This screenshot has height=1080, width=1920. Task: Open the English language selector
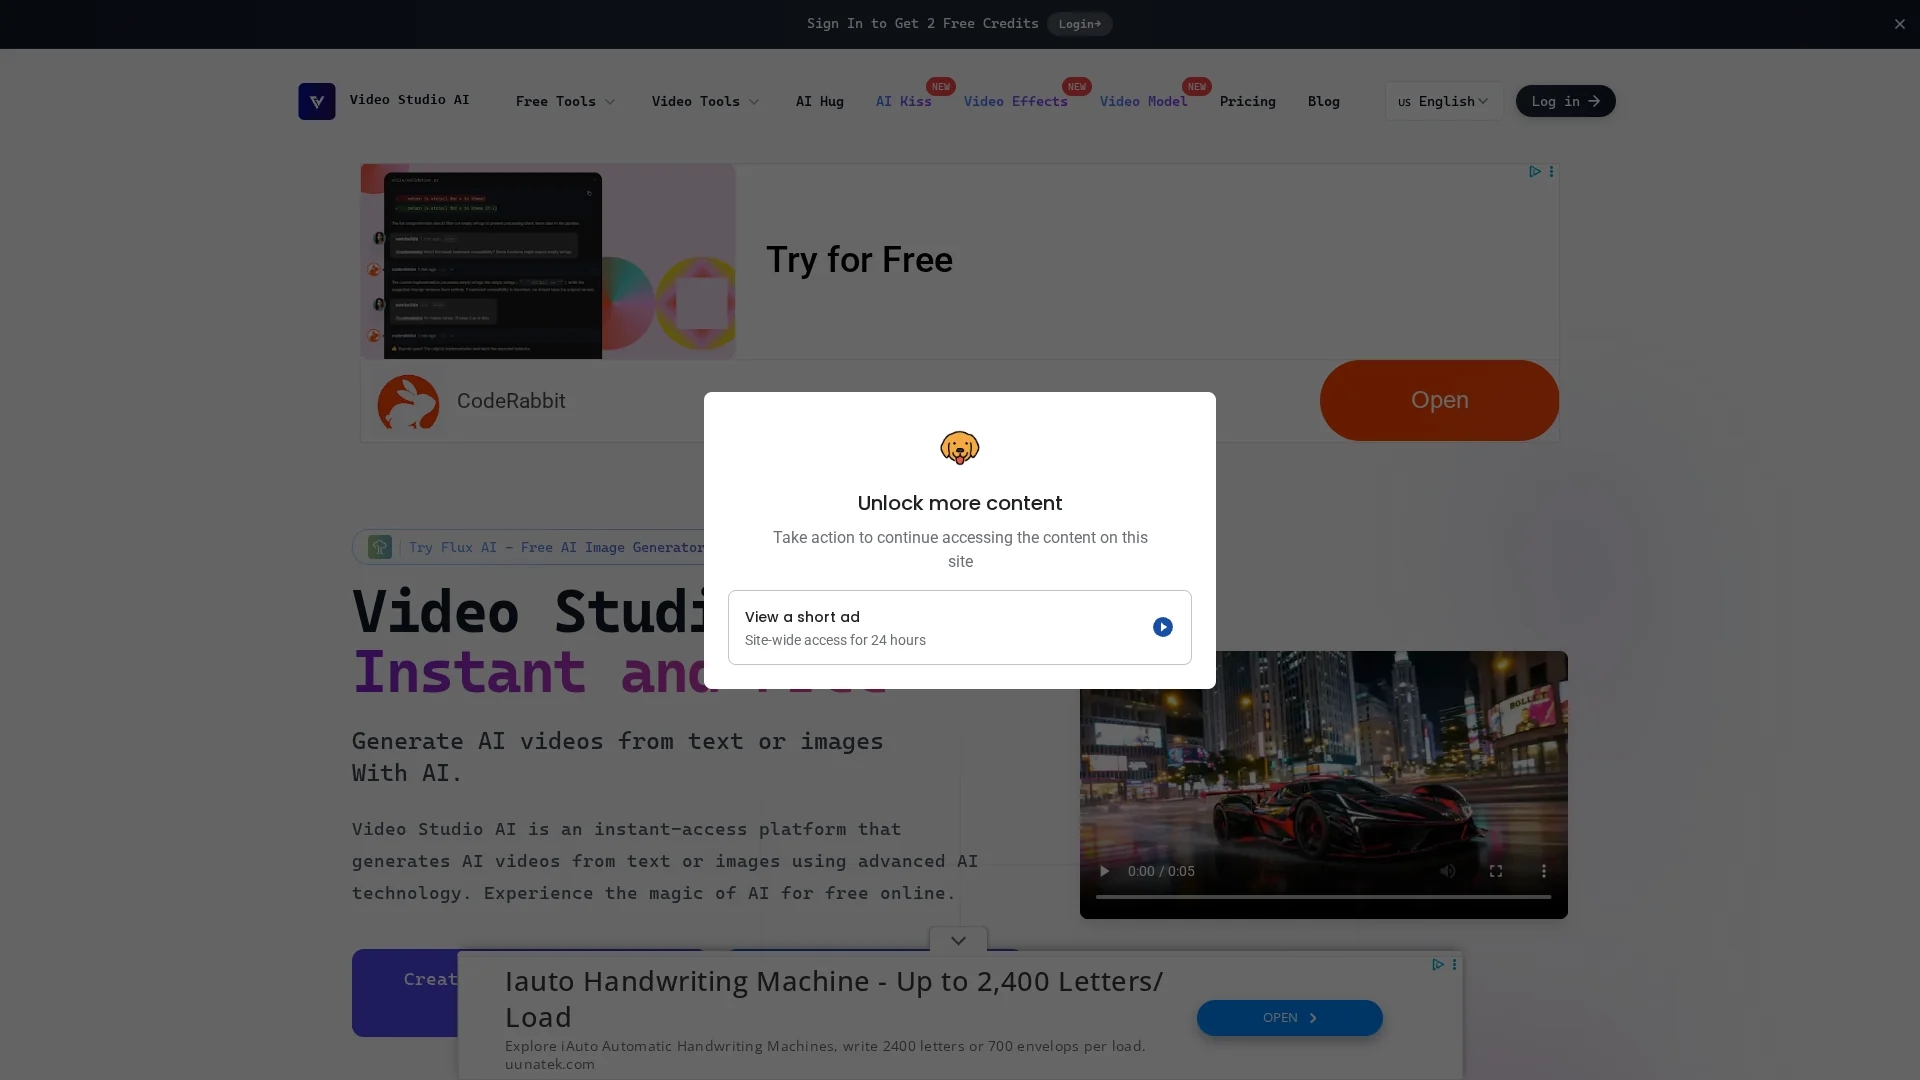tap(1443, 101)
